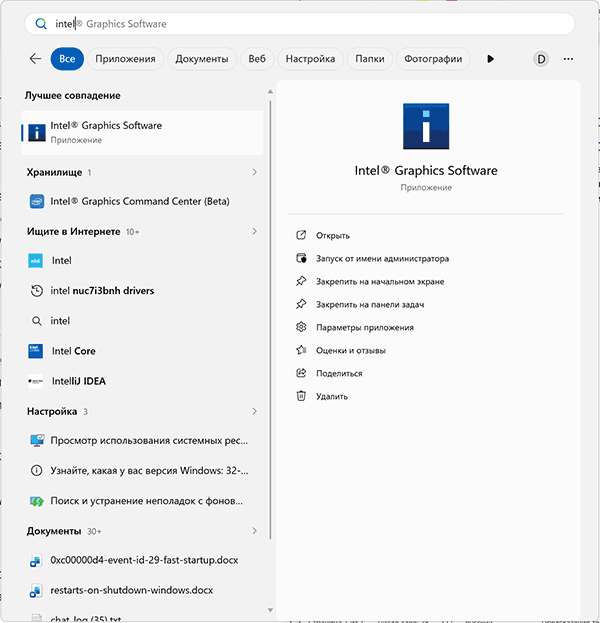Viewport: 600px width, 623px height.
Task: Open restarts-on-shutdown-windows.docx text
Action: pyautogui.click(x=132, y=590)
